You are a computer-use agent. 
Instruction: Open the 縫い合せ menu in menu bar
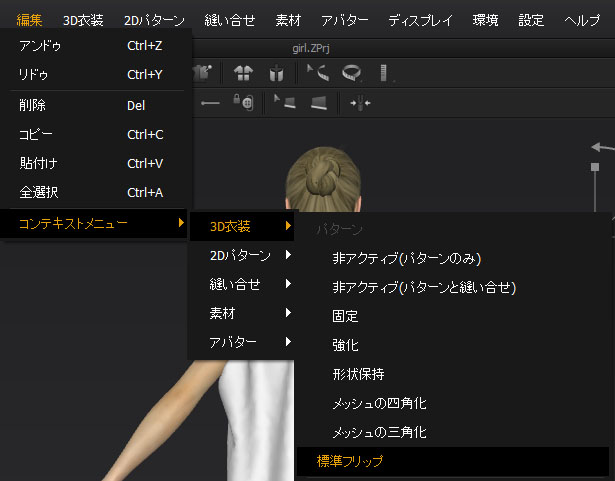[x=230, y=20]
